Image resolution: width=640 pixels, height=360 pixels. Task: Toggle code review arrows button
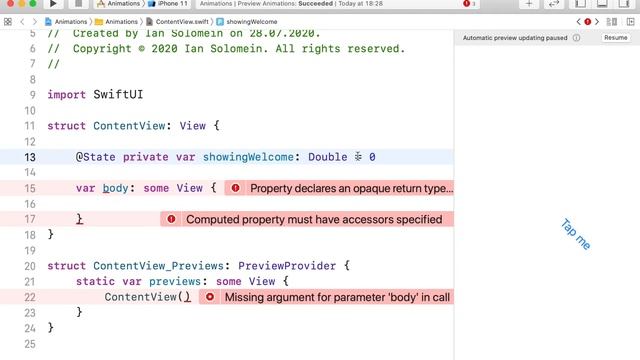[553, 4]
